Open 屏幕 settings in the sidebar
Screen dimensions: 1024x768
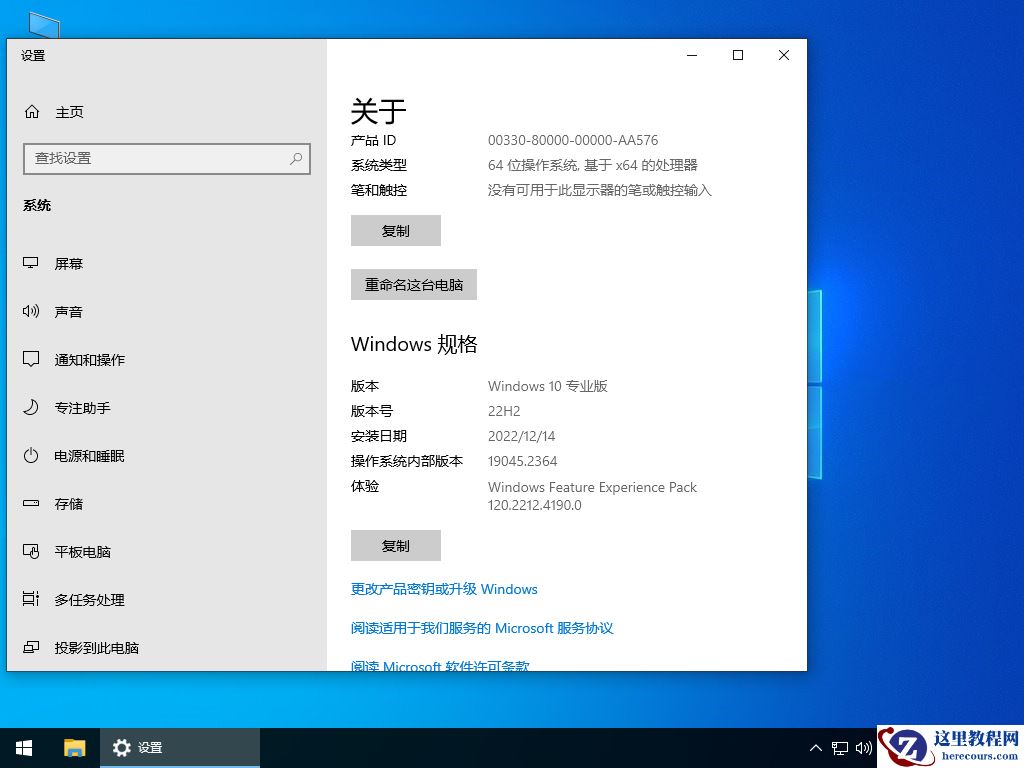tap(69, 263)
